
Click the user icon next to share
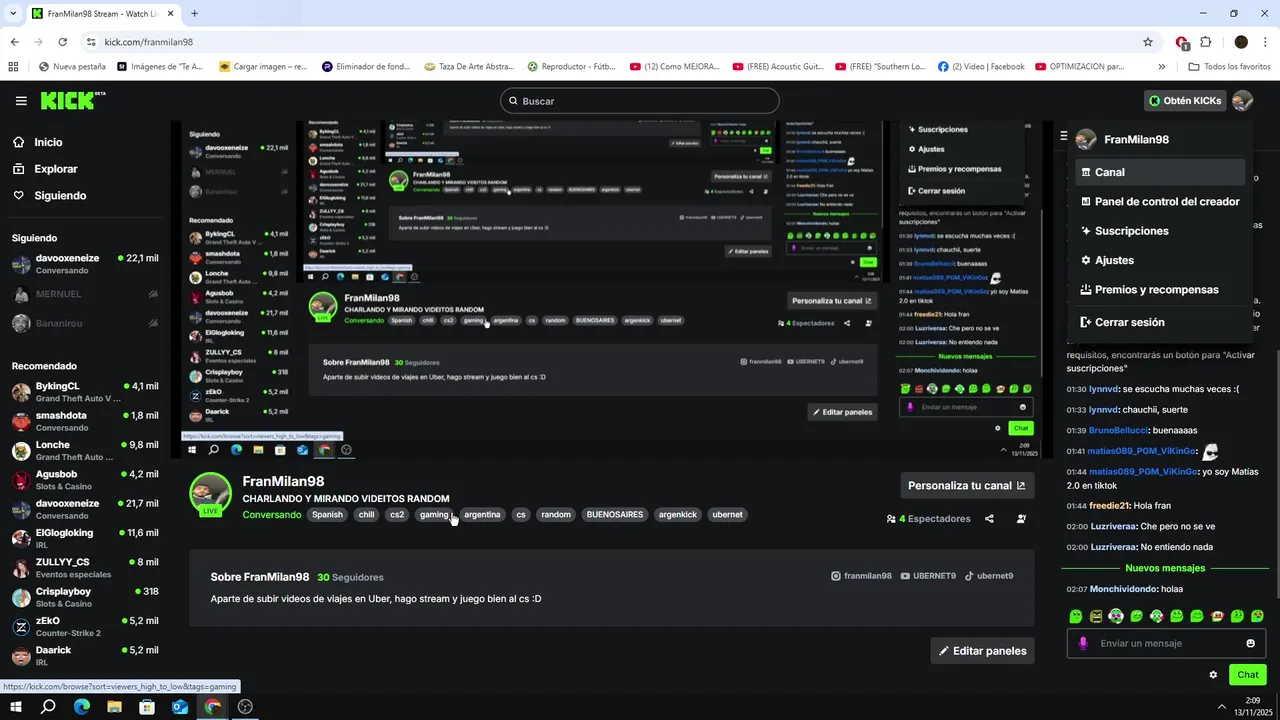click(1021, 519)
